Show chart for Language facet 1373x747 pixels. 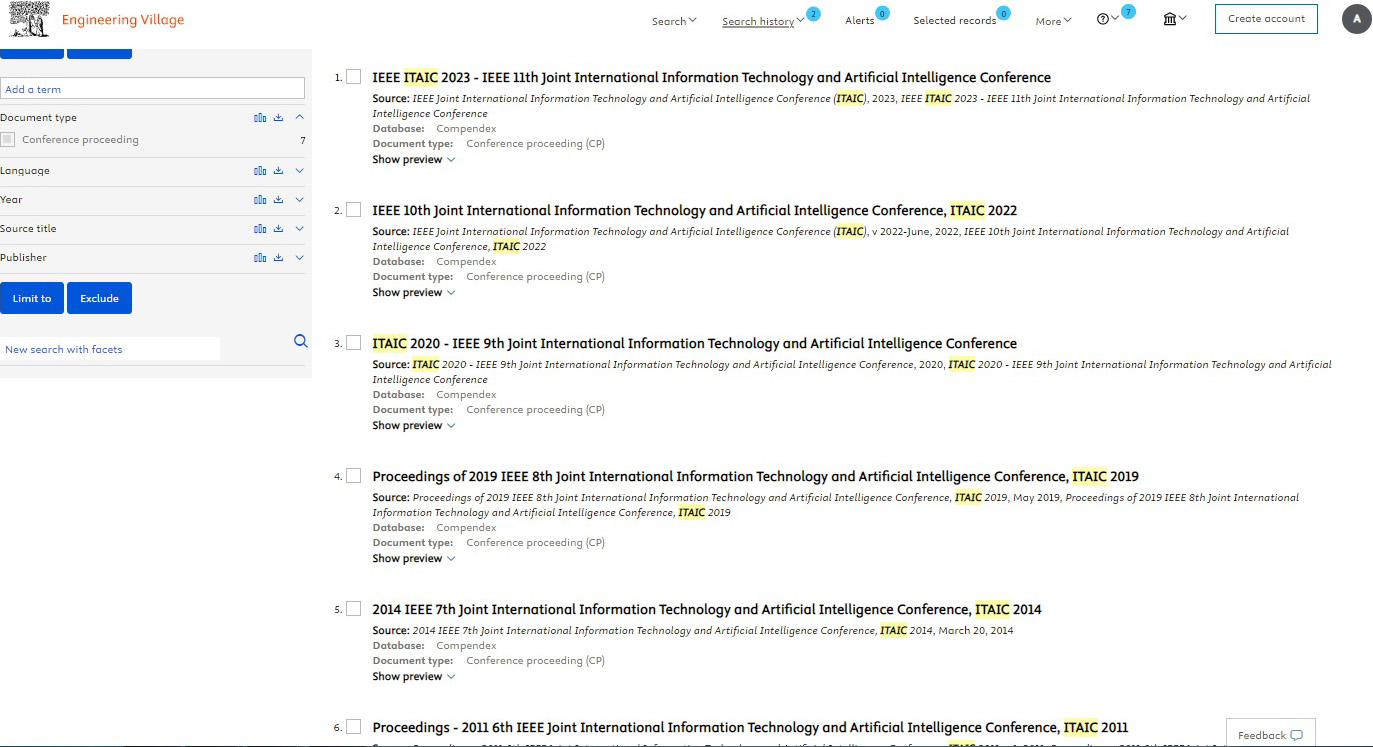pyautogui.click(x=260, y=171)
